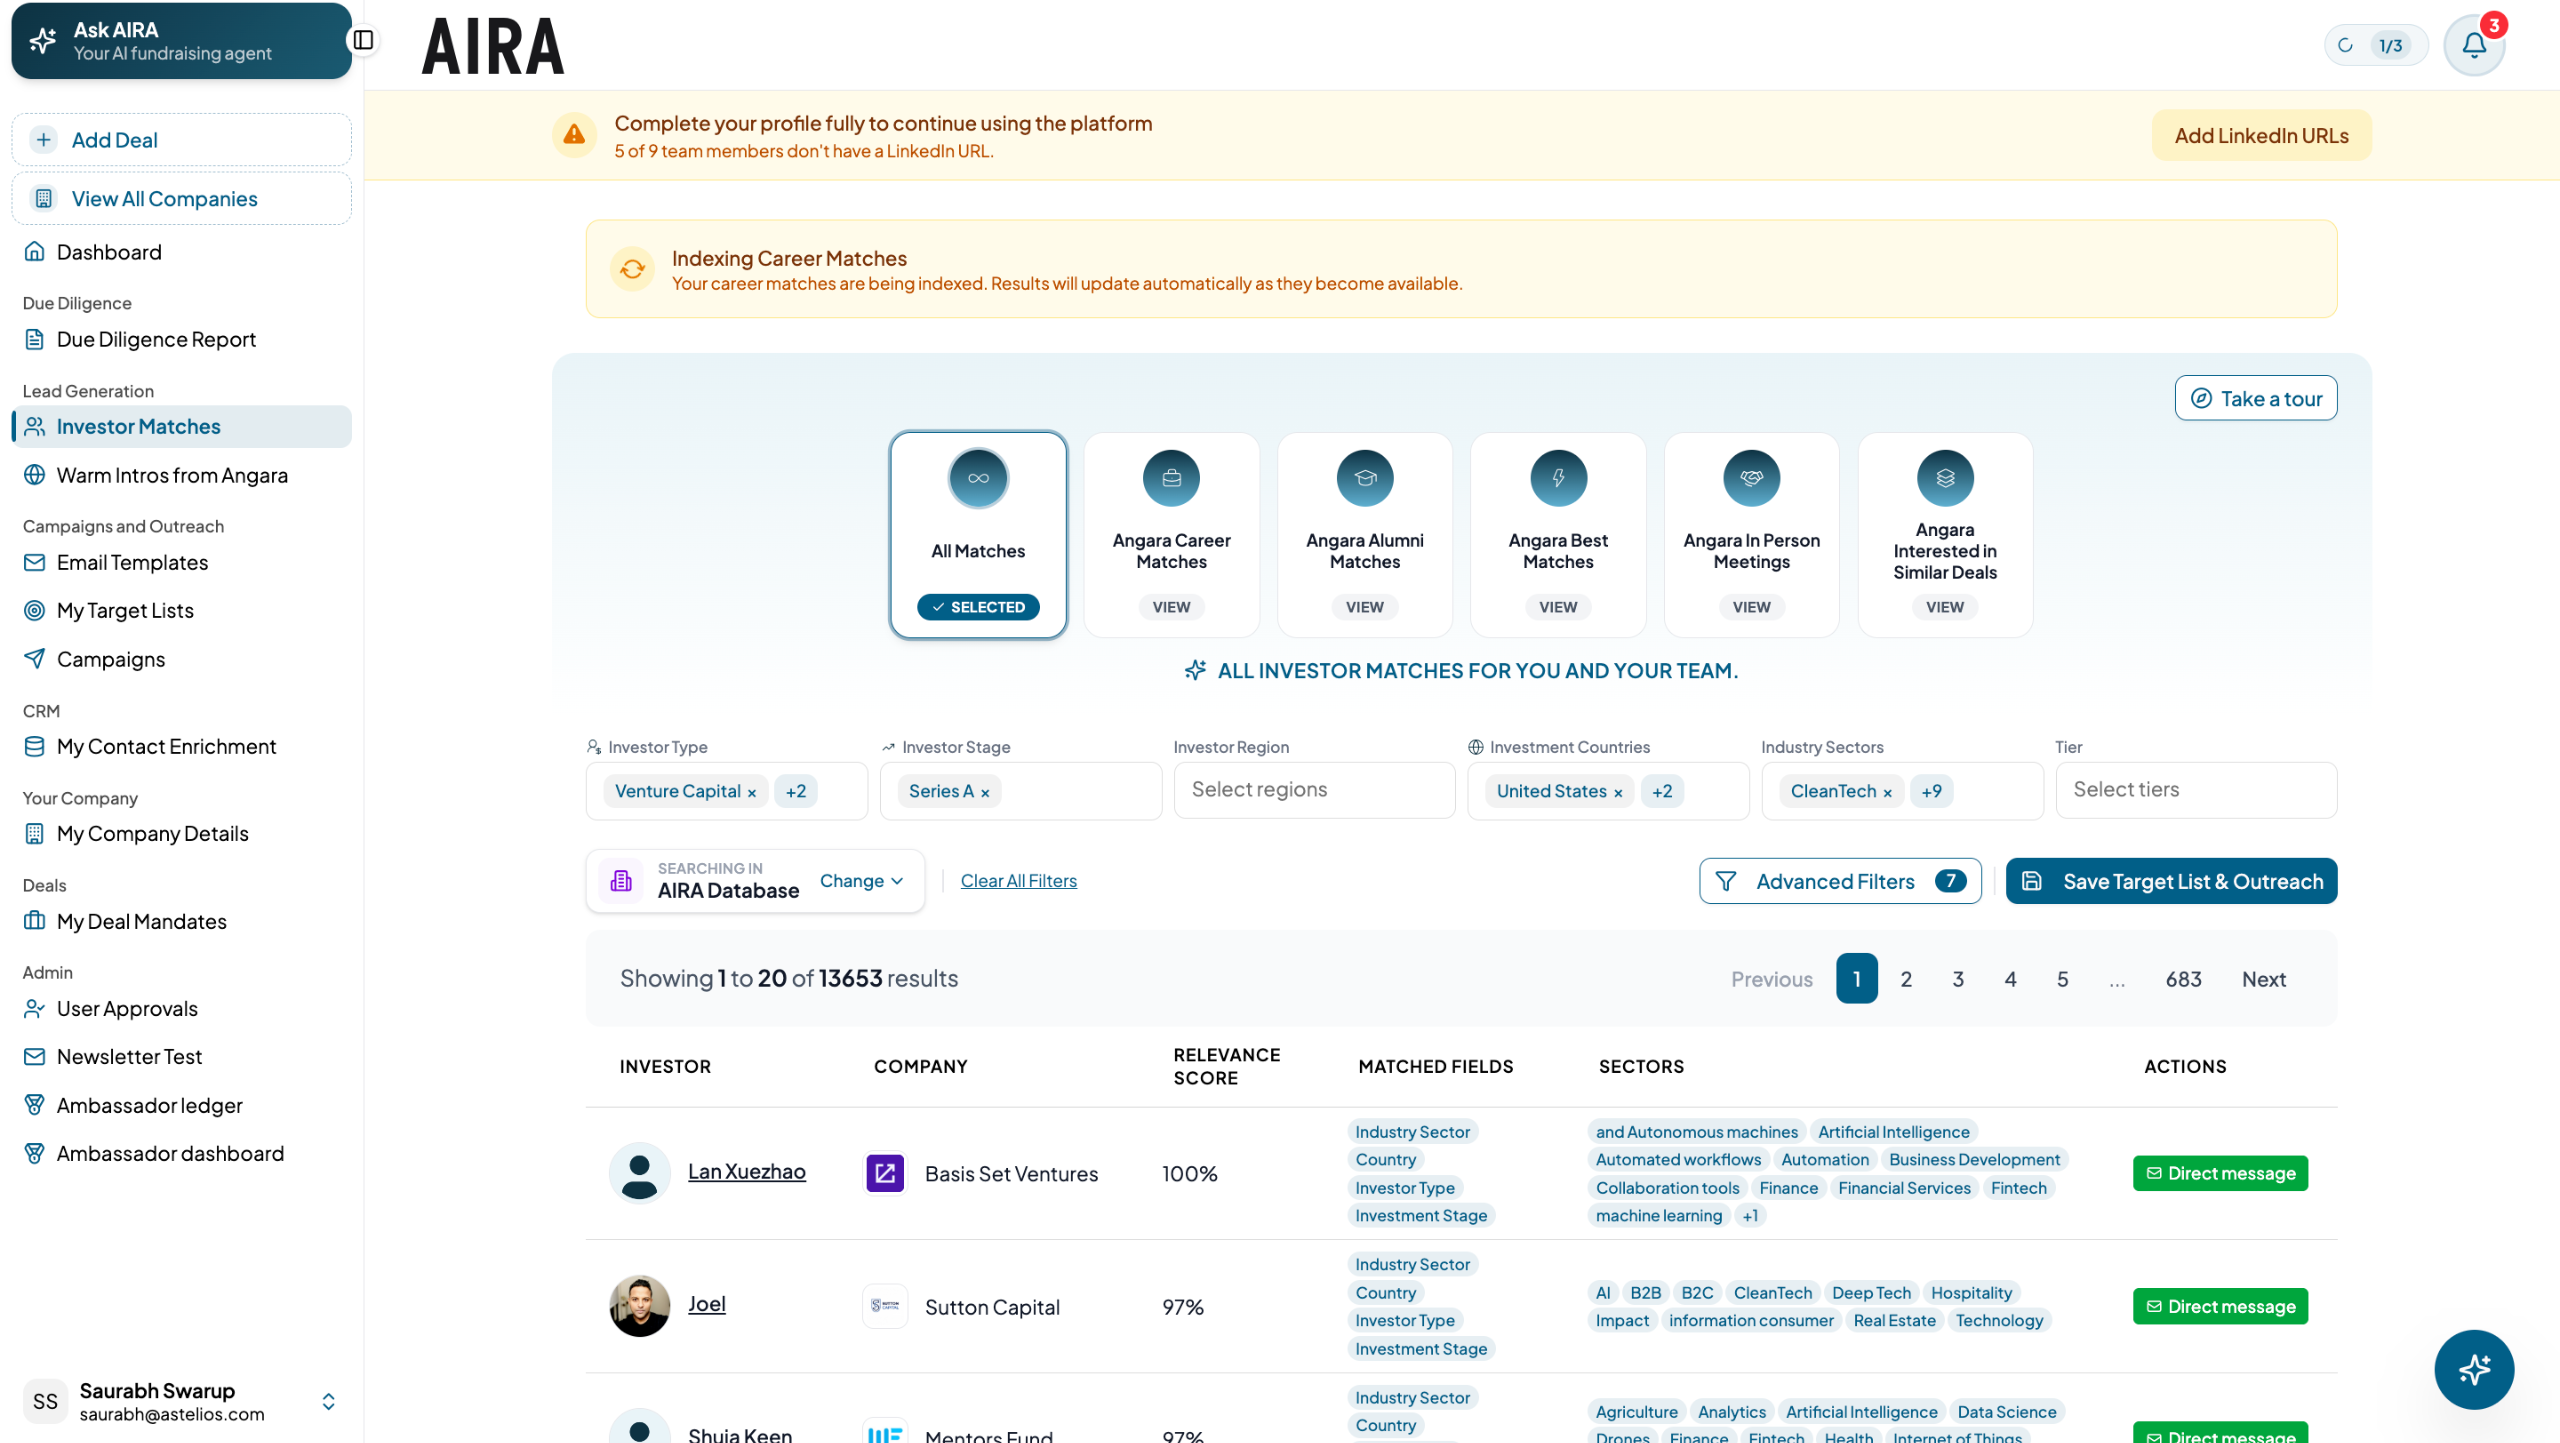The height and width of the screenshot is (1443, 2560).
Task: Open the Tier selection dropdown
Action: (x=2195, y=790)
